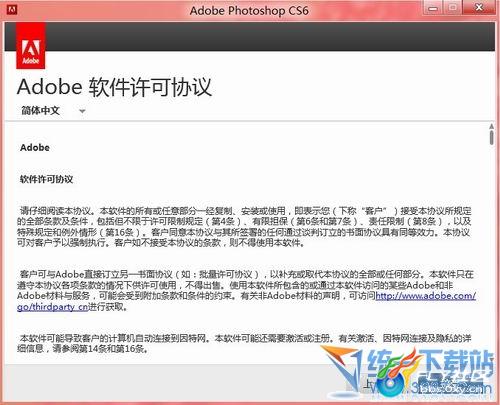This screenshot has height=405, width=500.
Task: Select the 简体中文 language selector
Action: pyautogui.click(x=53, y=111)
